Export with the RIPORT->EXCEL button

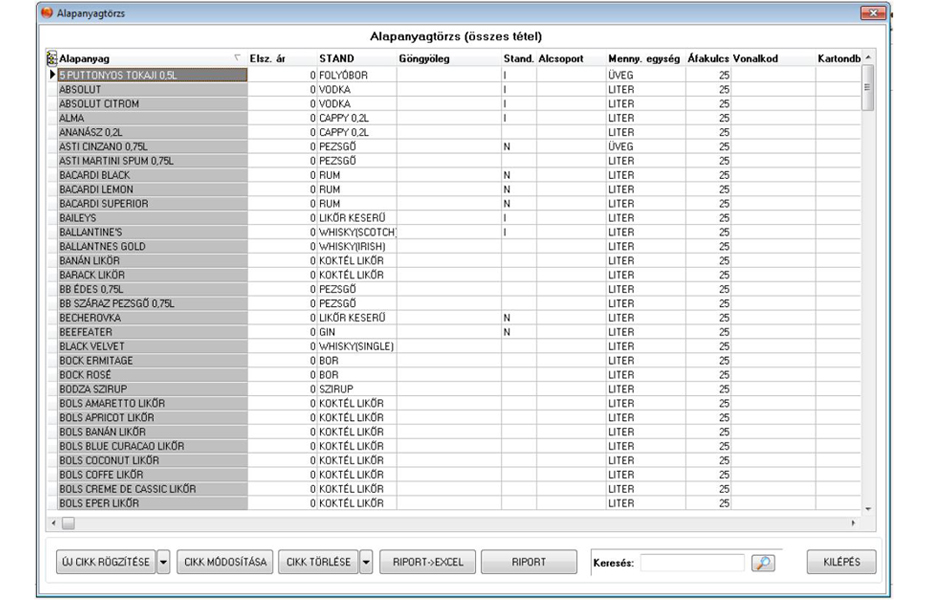point(427,562)
